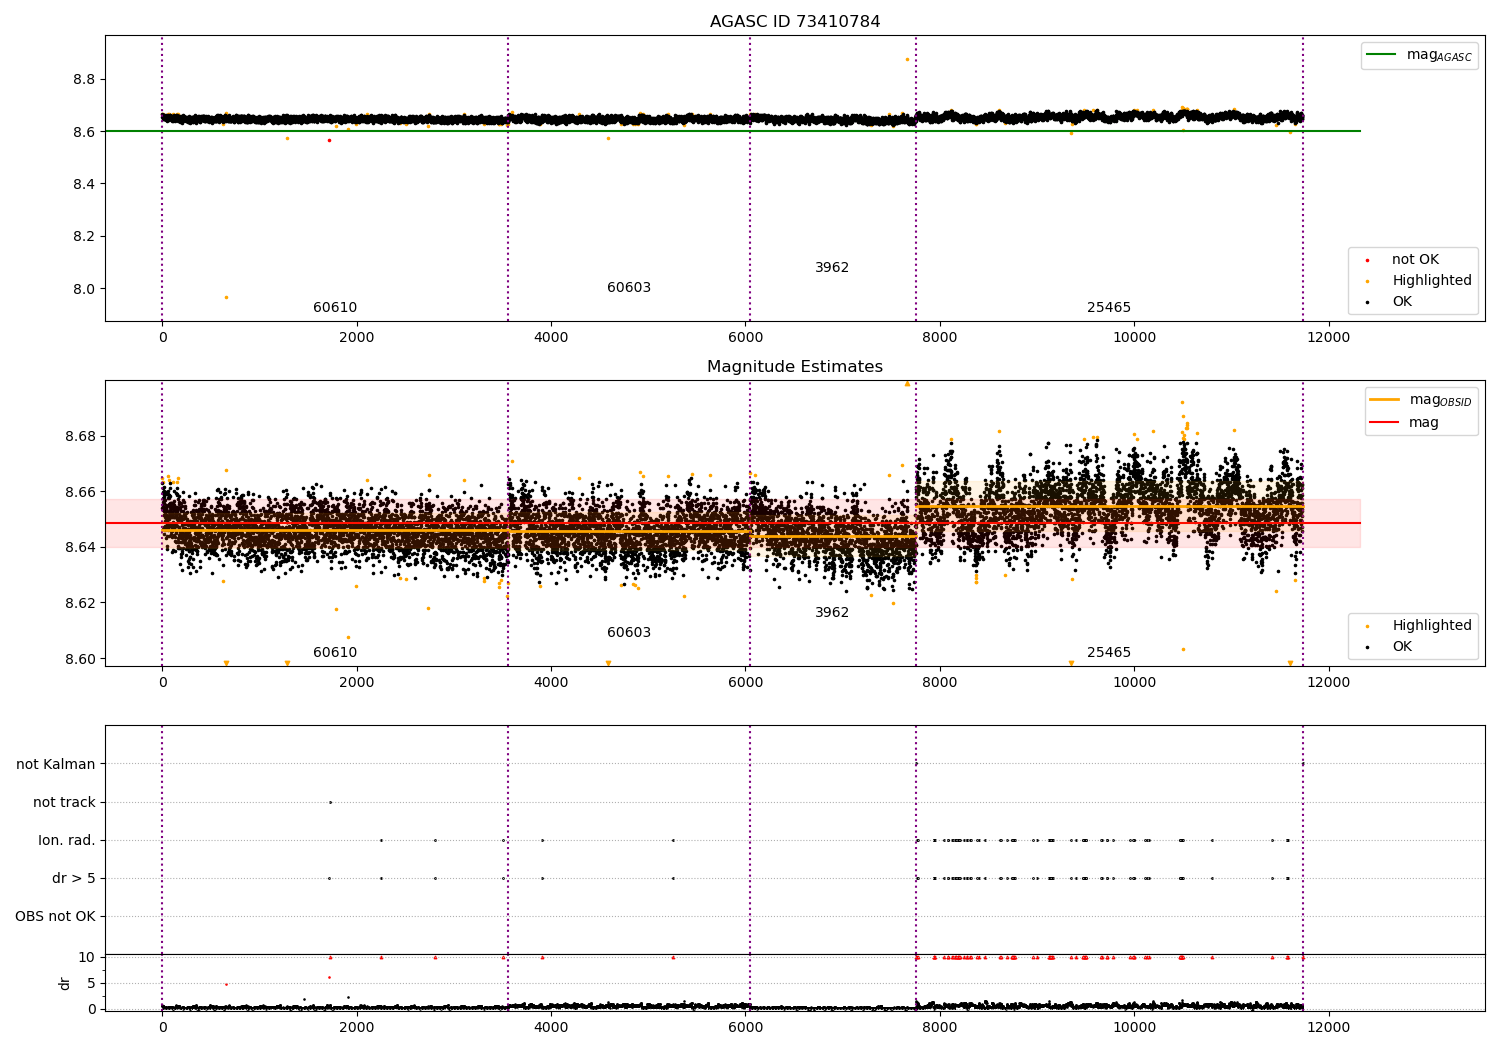Click the 8.60 y-axis tick label

point(80,659)
